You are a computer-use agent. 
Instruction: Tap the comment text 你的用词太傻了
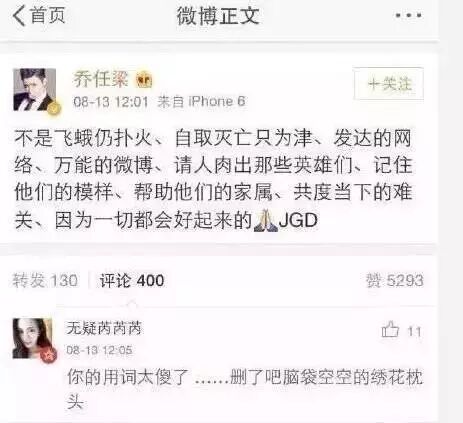point(128,378)
